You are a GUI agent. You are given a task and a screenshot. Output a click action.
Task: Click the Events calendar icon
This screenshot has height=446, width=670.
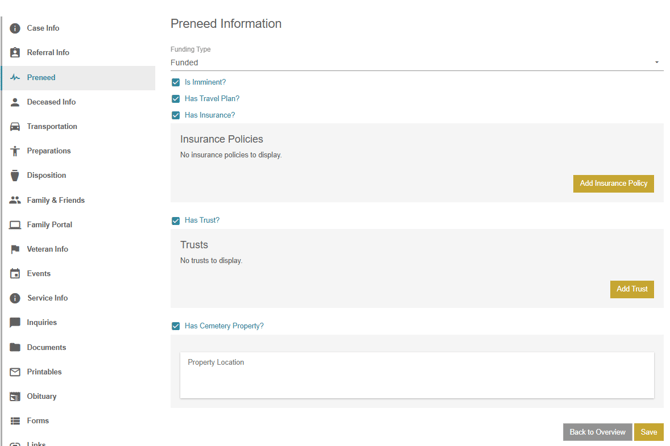[x=15, y=274]
